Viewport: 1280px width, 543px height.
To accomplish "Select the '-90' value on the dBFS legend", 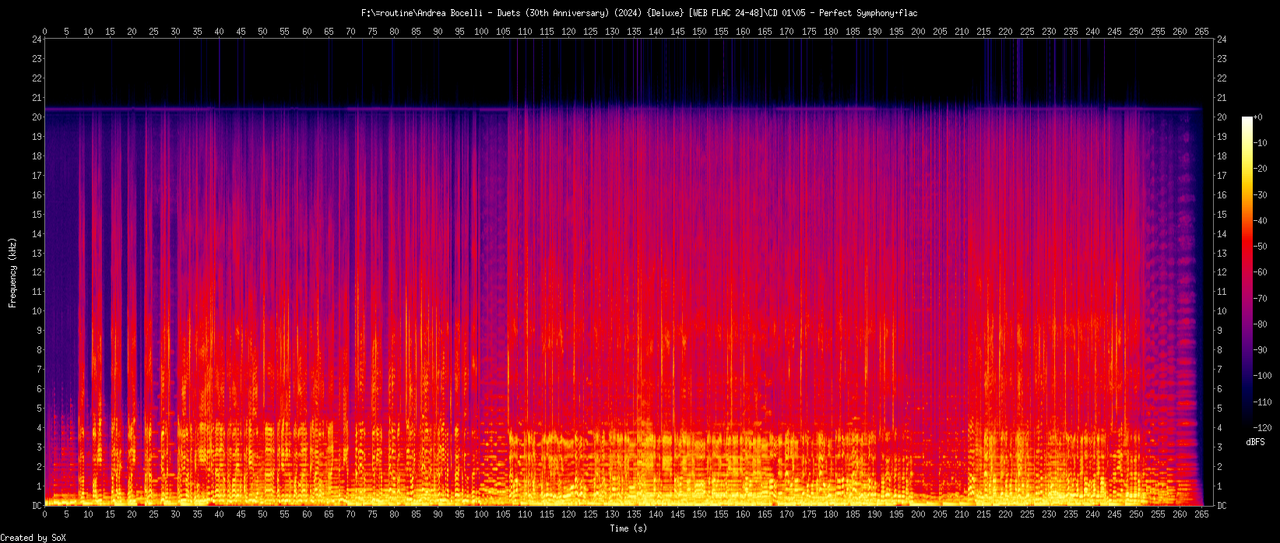I will 1262,350.
